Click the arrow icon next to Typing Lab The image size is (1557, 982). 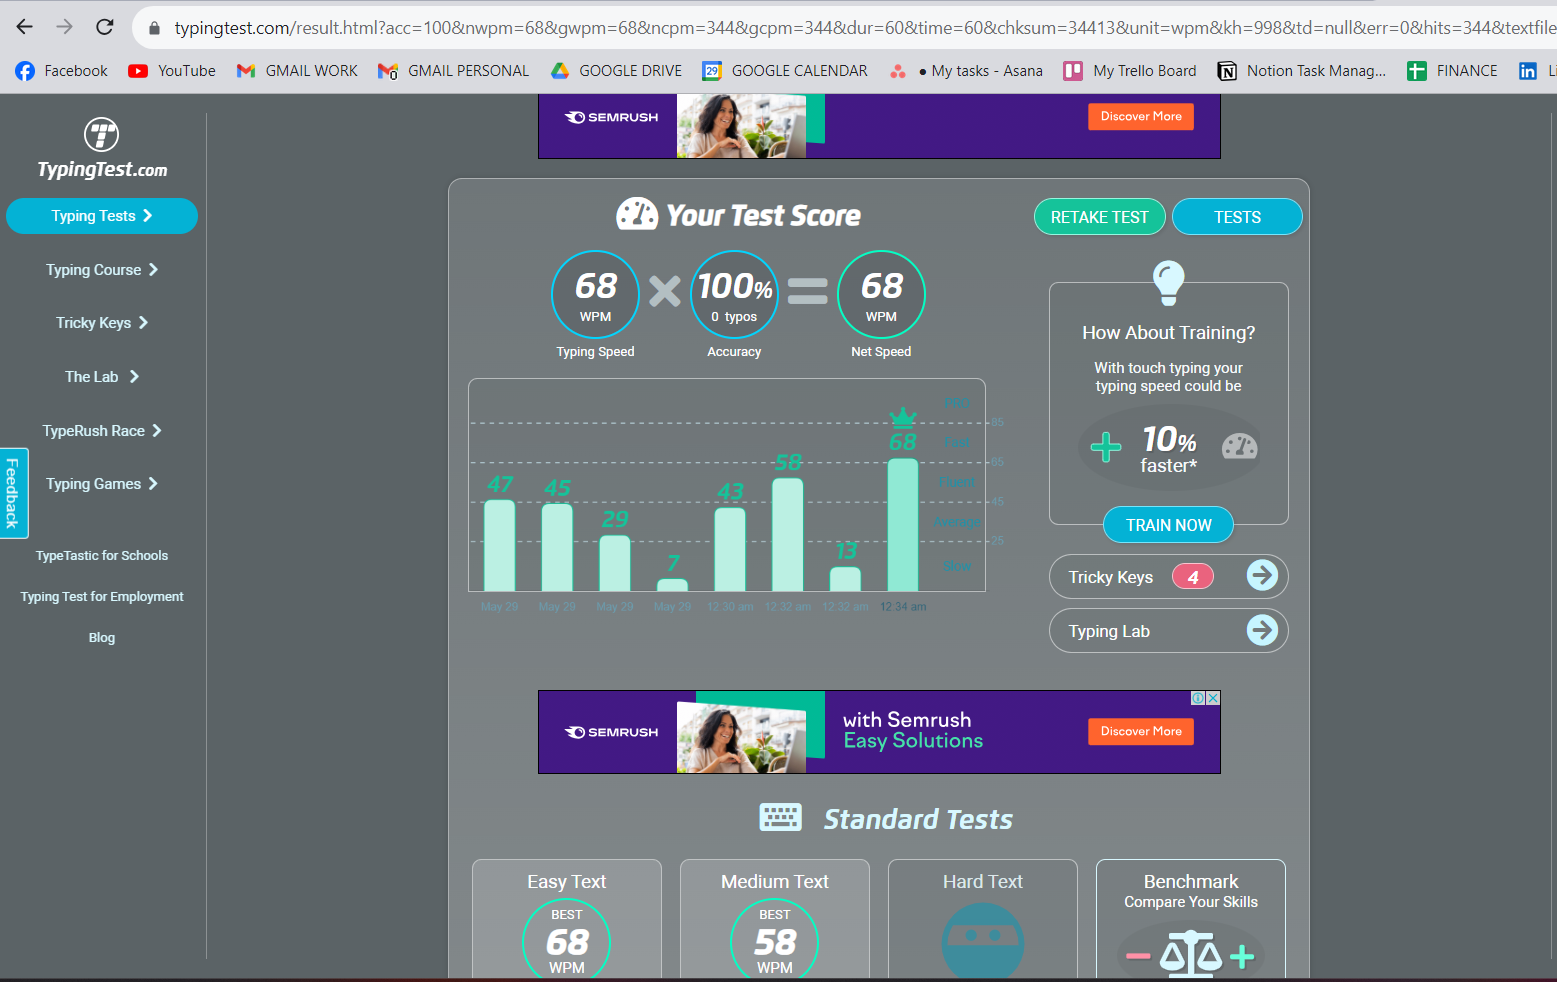tap(1263, 630)
